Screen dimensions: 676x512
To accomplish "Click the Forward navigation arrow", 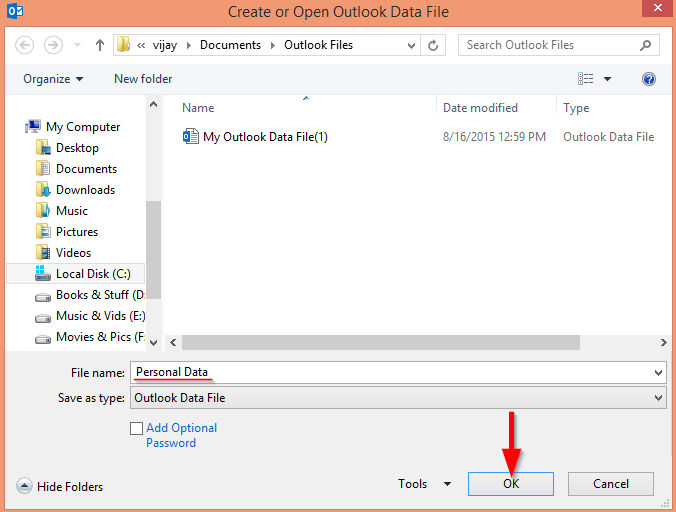I will click(53, 45).
